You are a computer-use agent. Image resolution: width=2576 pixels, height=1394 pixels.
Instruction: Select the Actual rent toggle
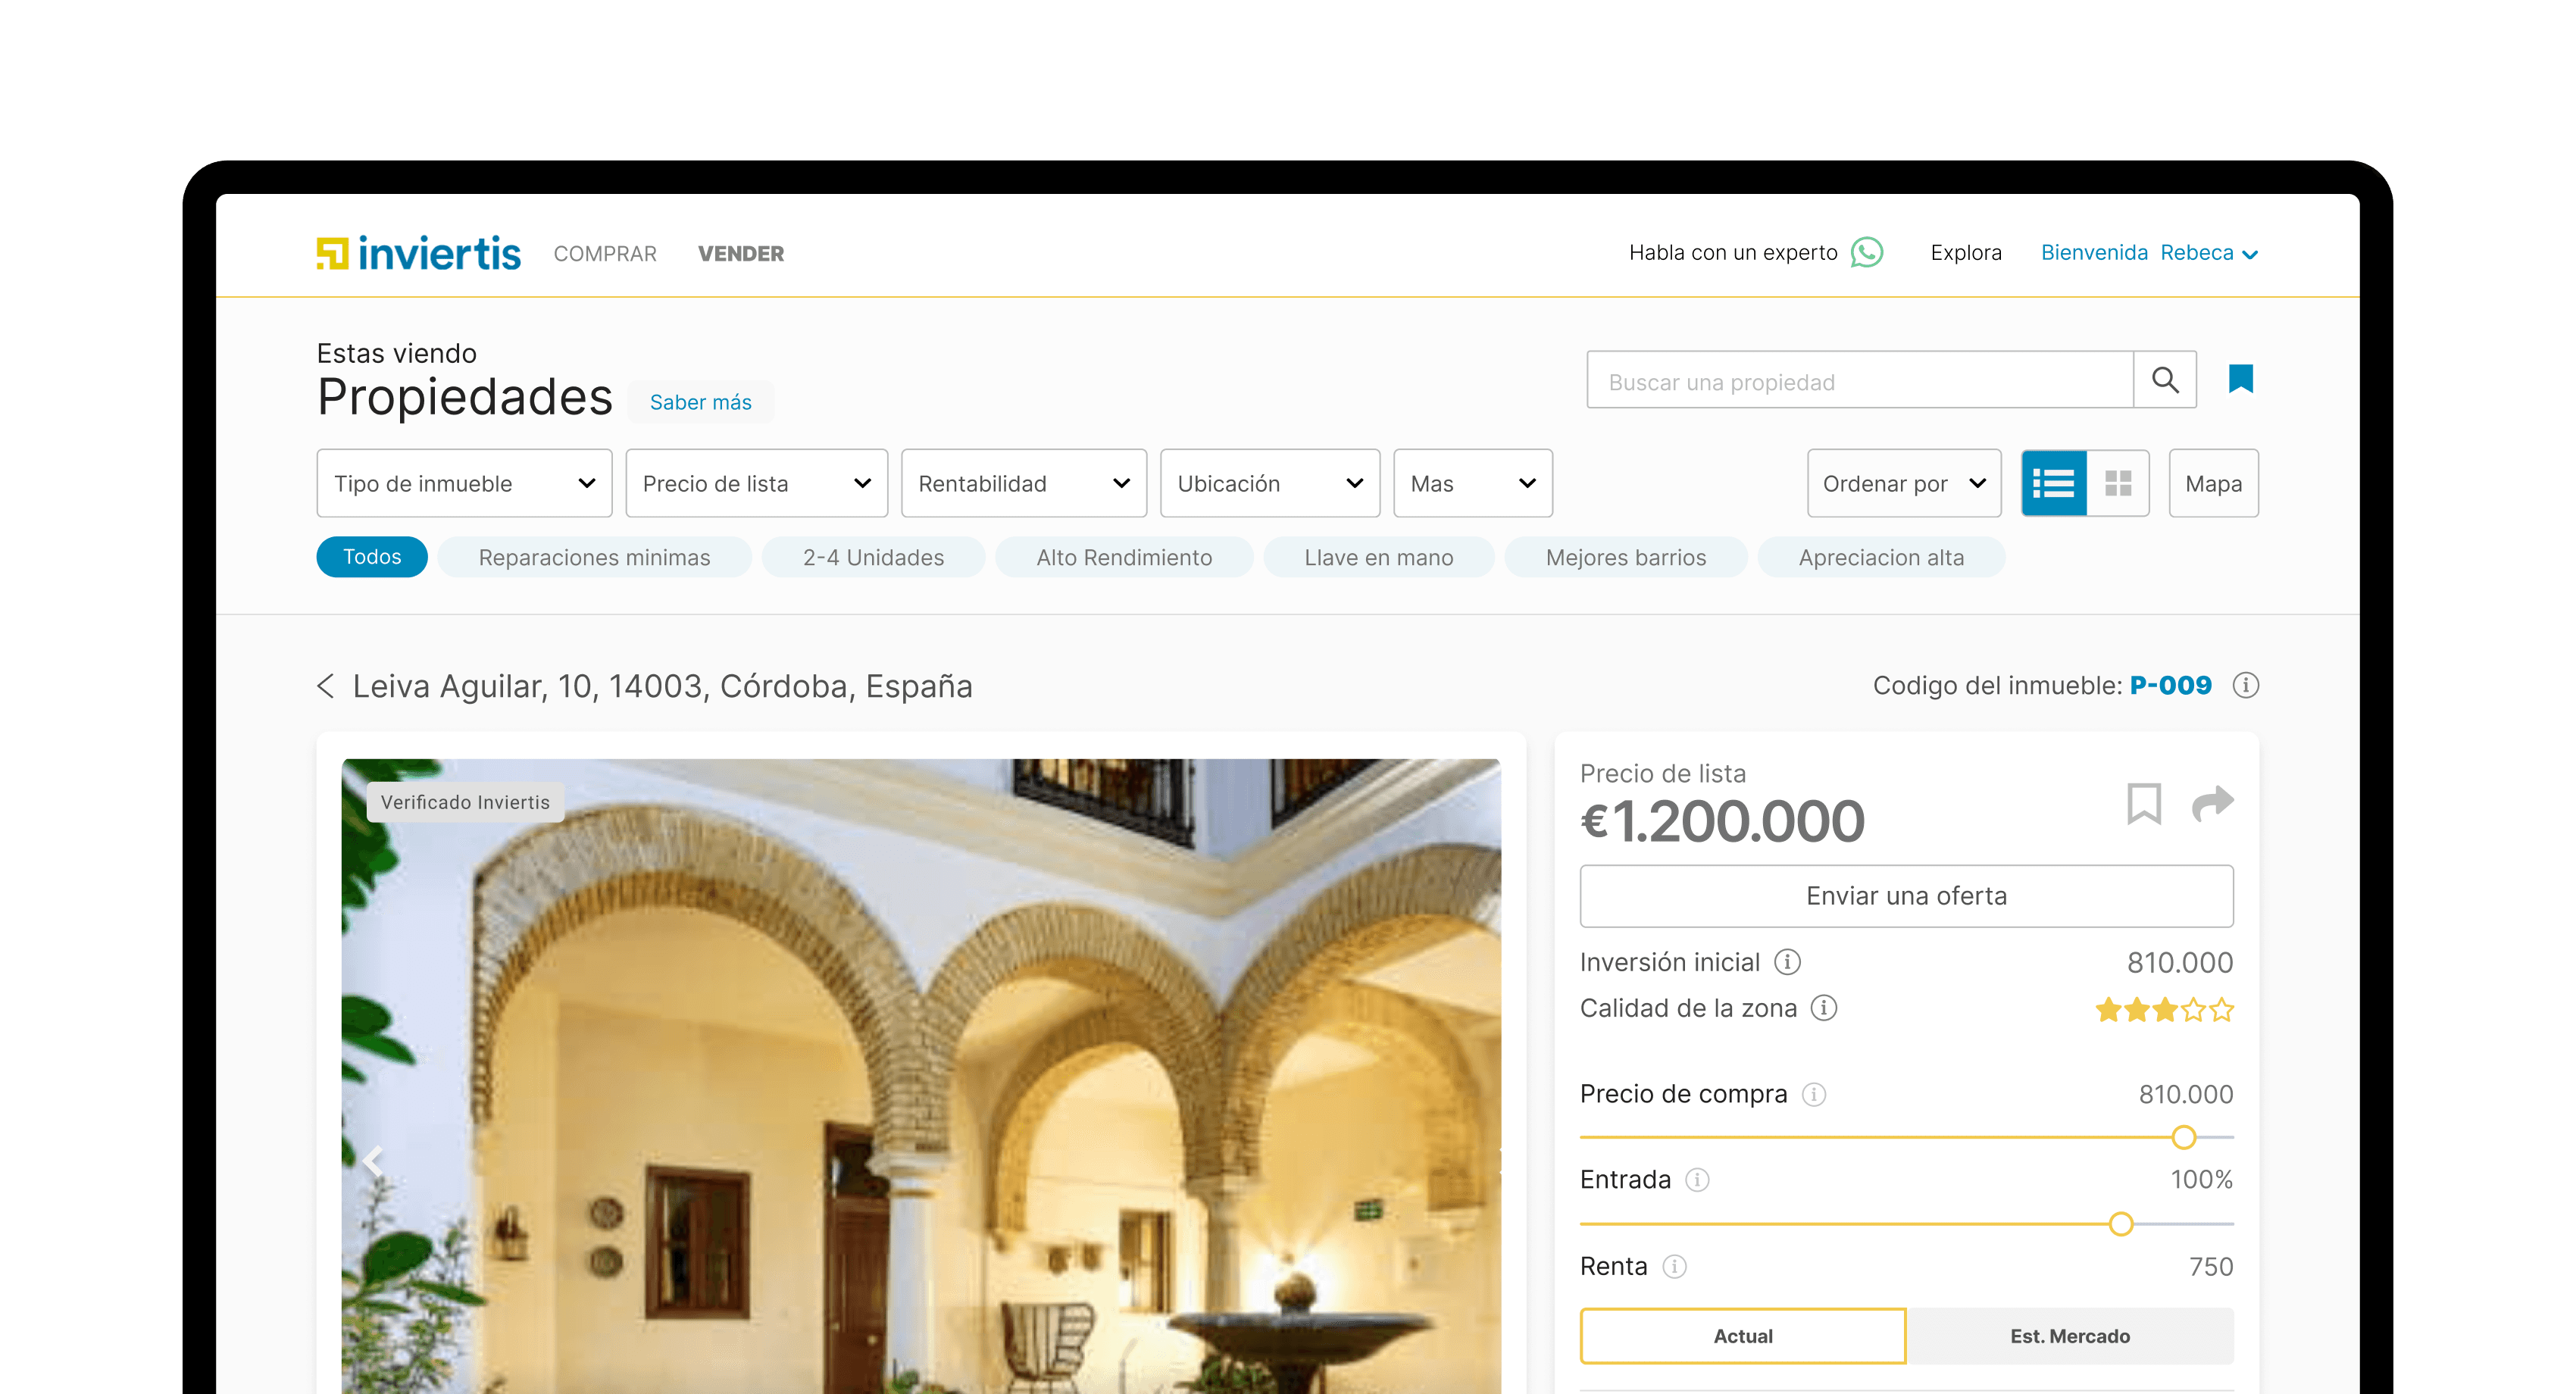[x=1742, y=1336]
